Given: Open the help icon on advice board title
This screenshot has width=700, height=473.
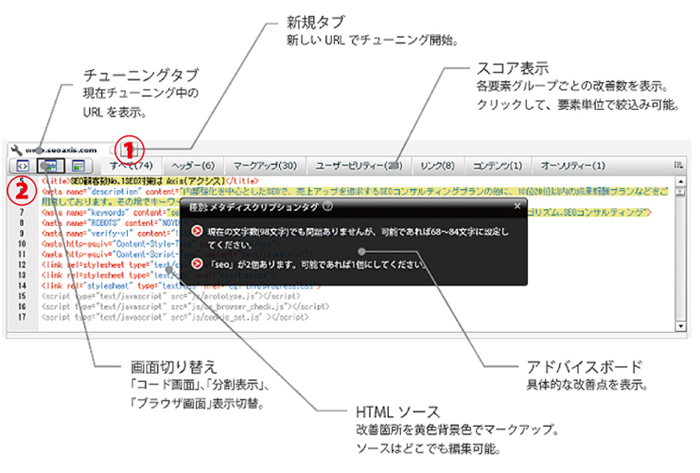Looking at the screenshot, I should [328, 206].
